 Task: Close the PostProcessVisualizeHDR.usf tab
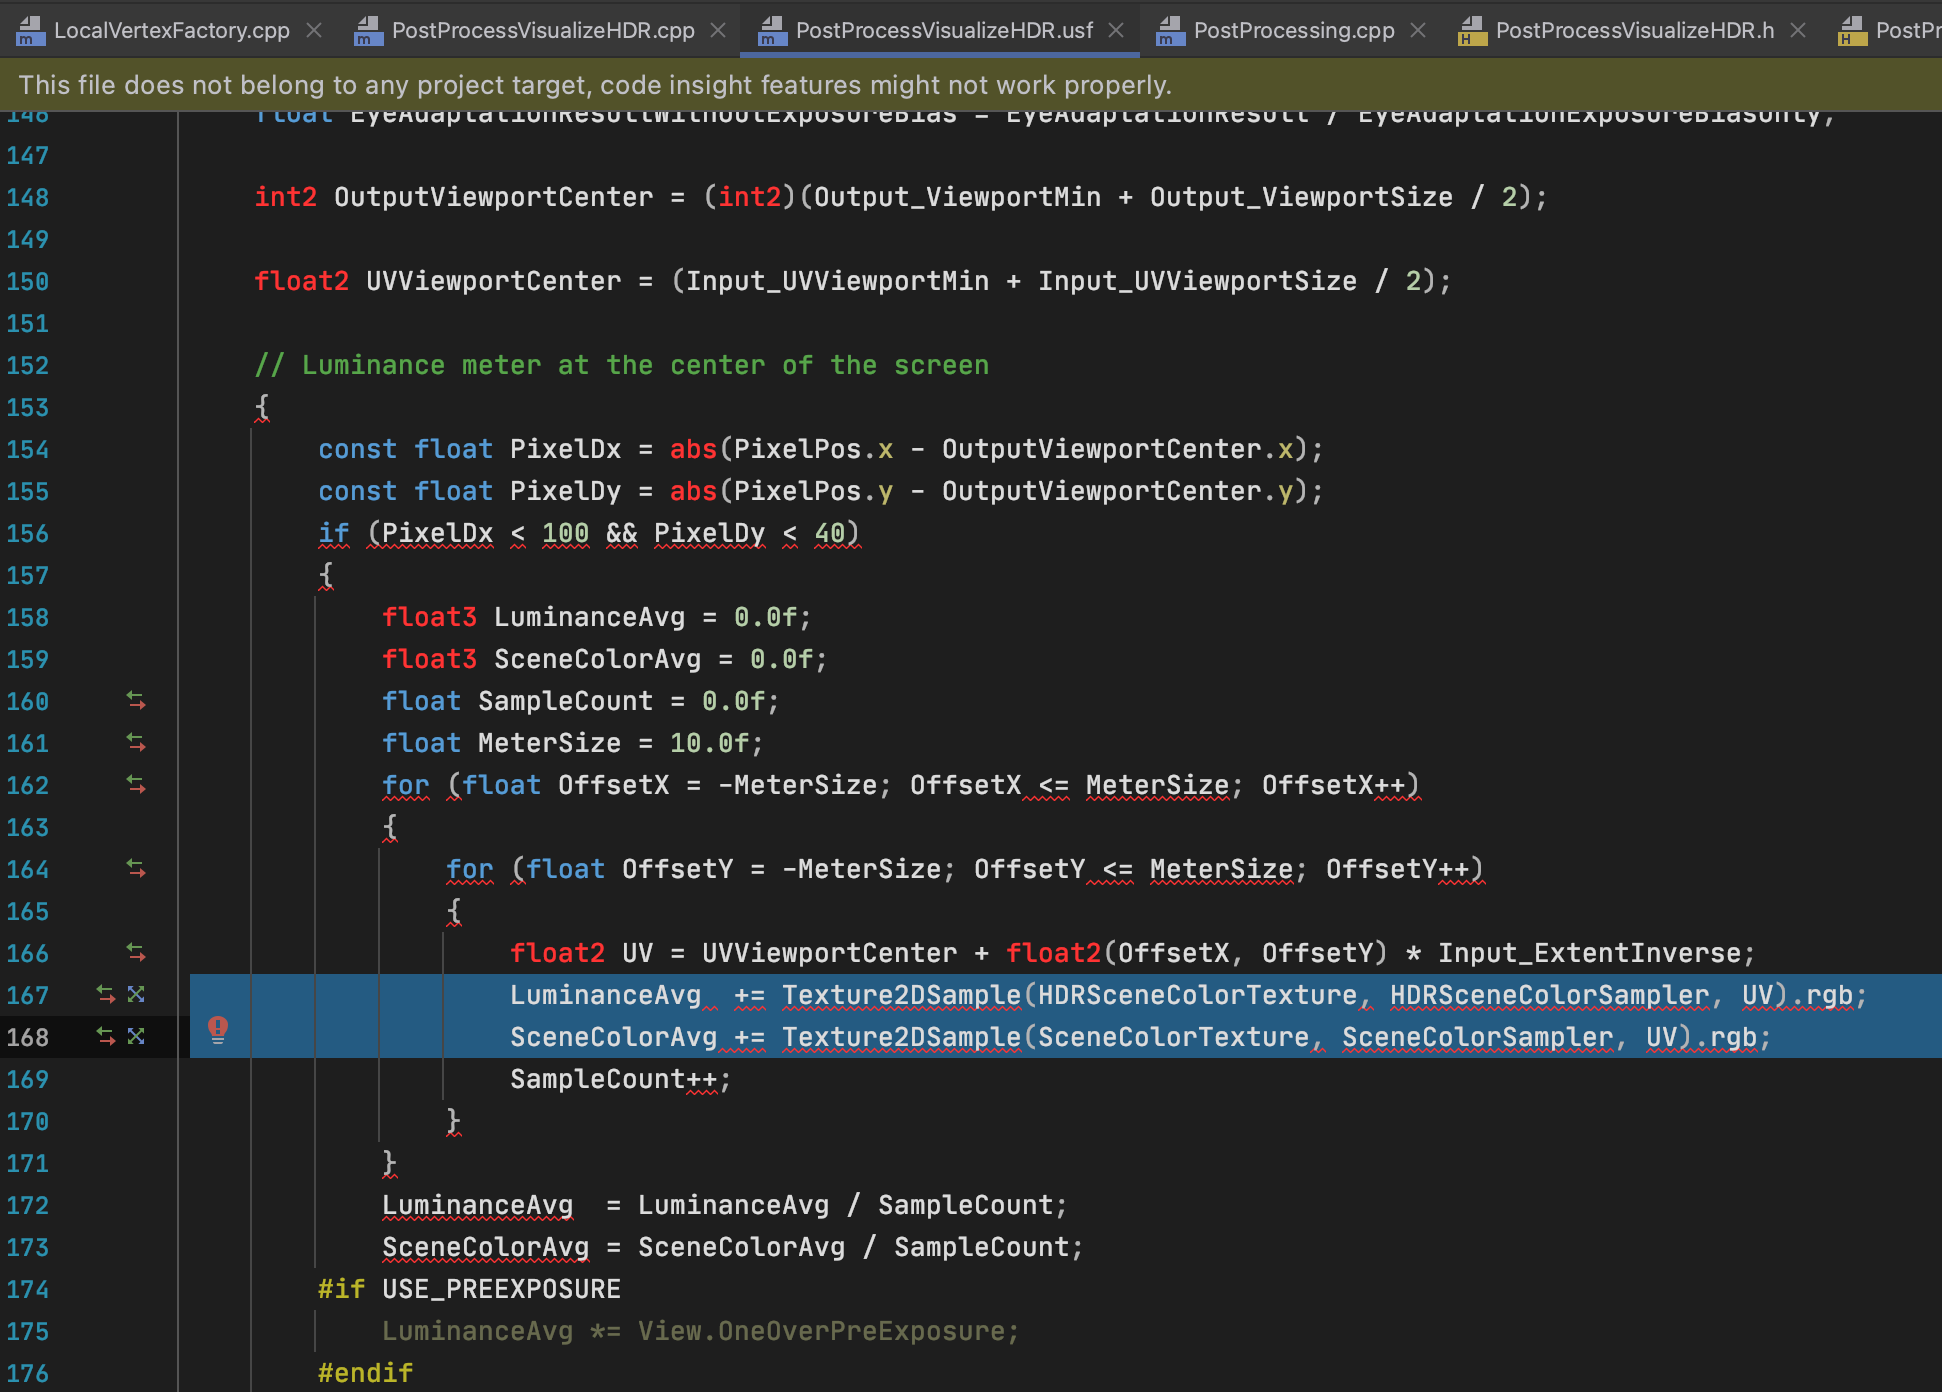[1115, 30]
